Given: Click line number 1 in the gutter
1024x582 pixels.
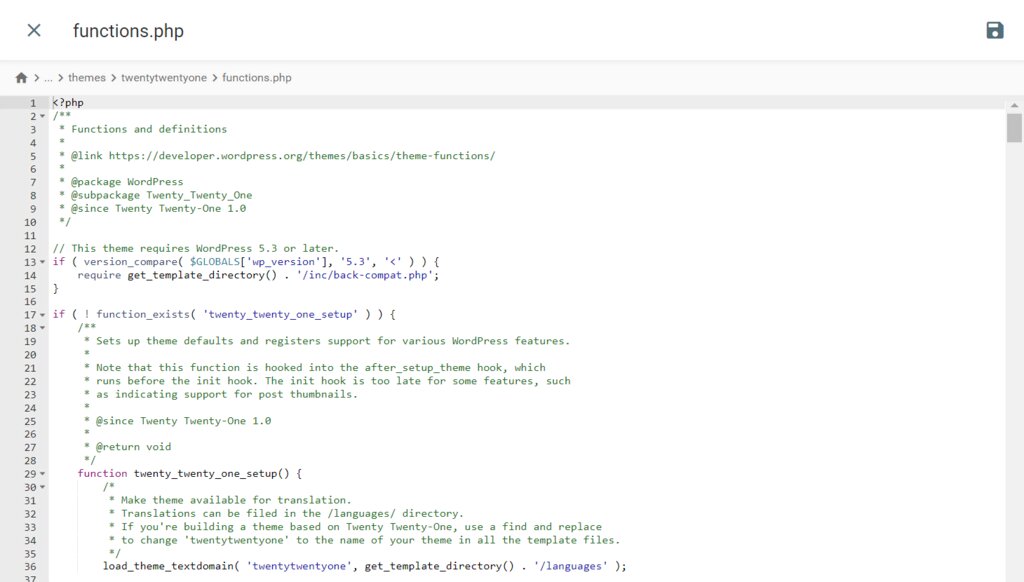Looking at the screenshot, I should (x=33, y=103).
